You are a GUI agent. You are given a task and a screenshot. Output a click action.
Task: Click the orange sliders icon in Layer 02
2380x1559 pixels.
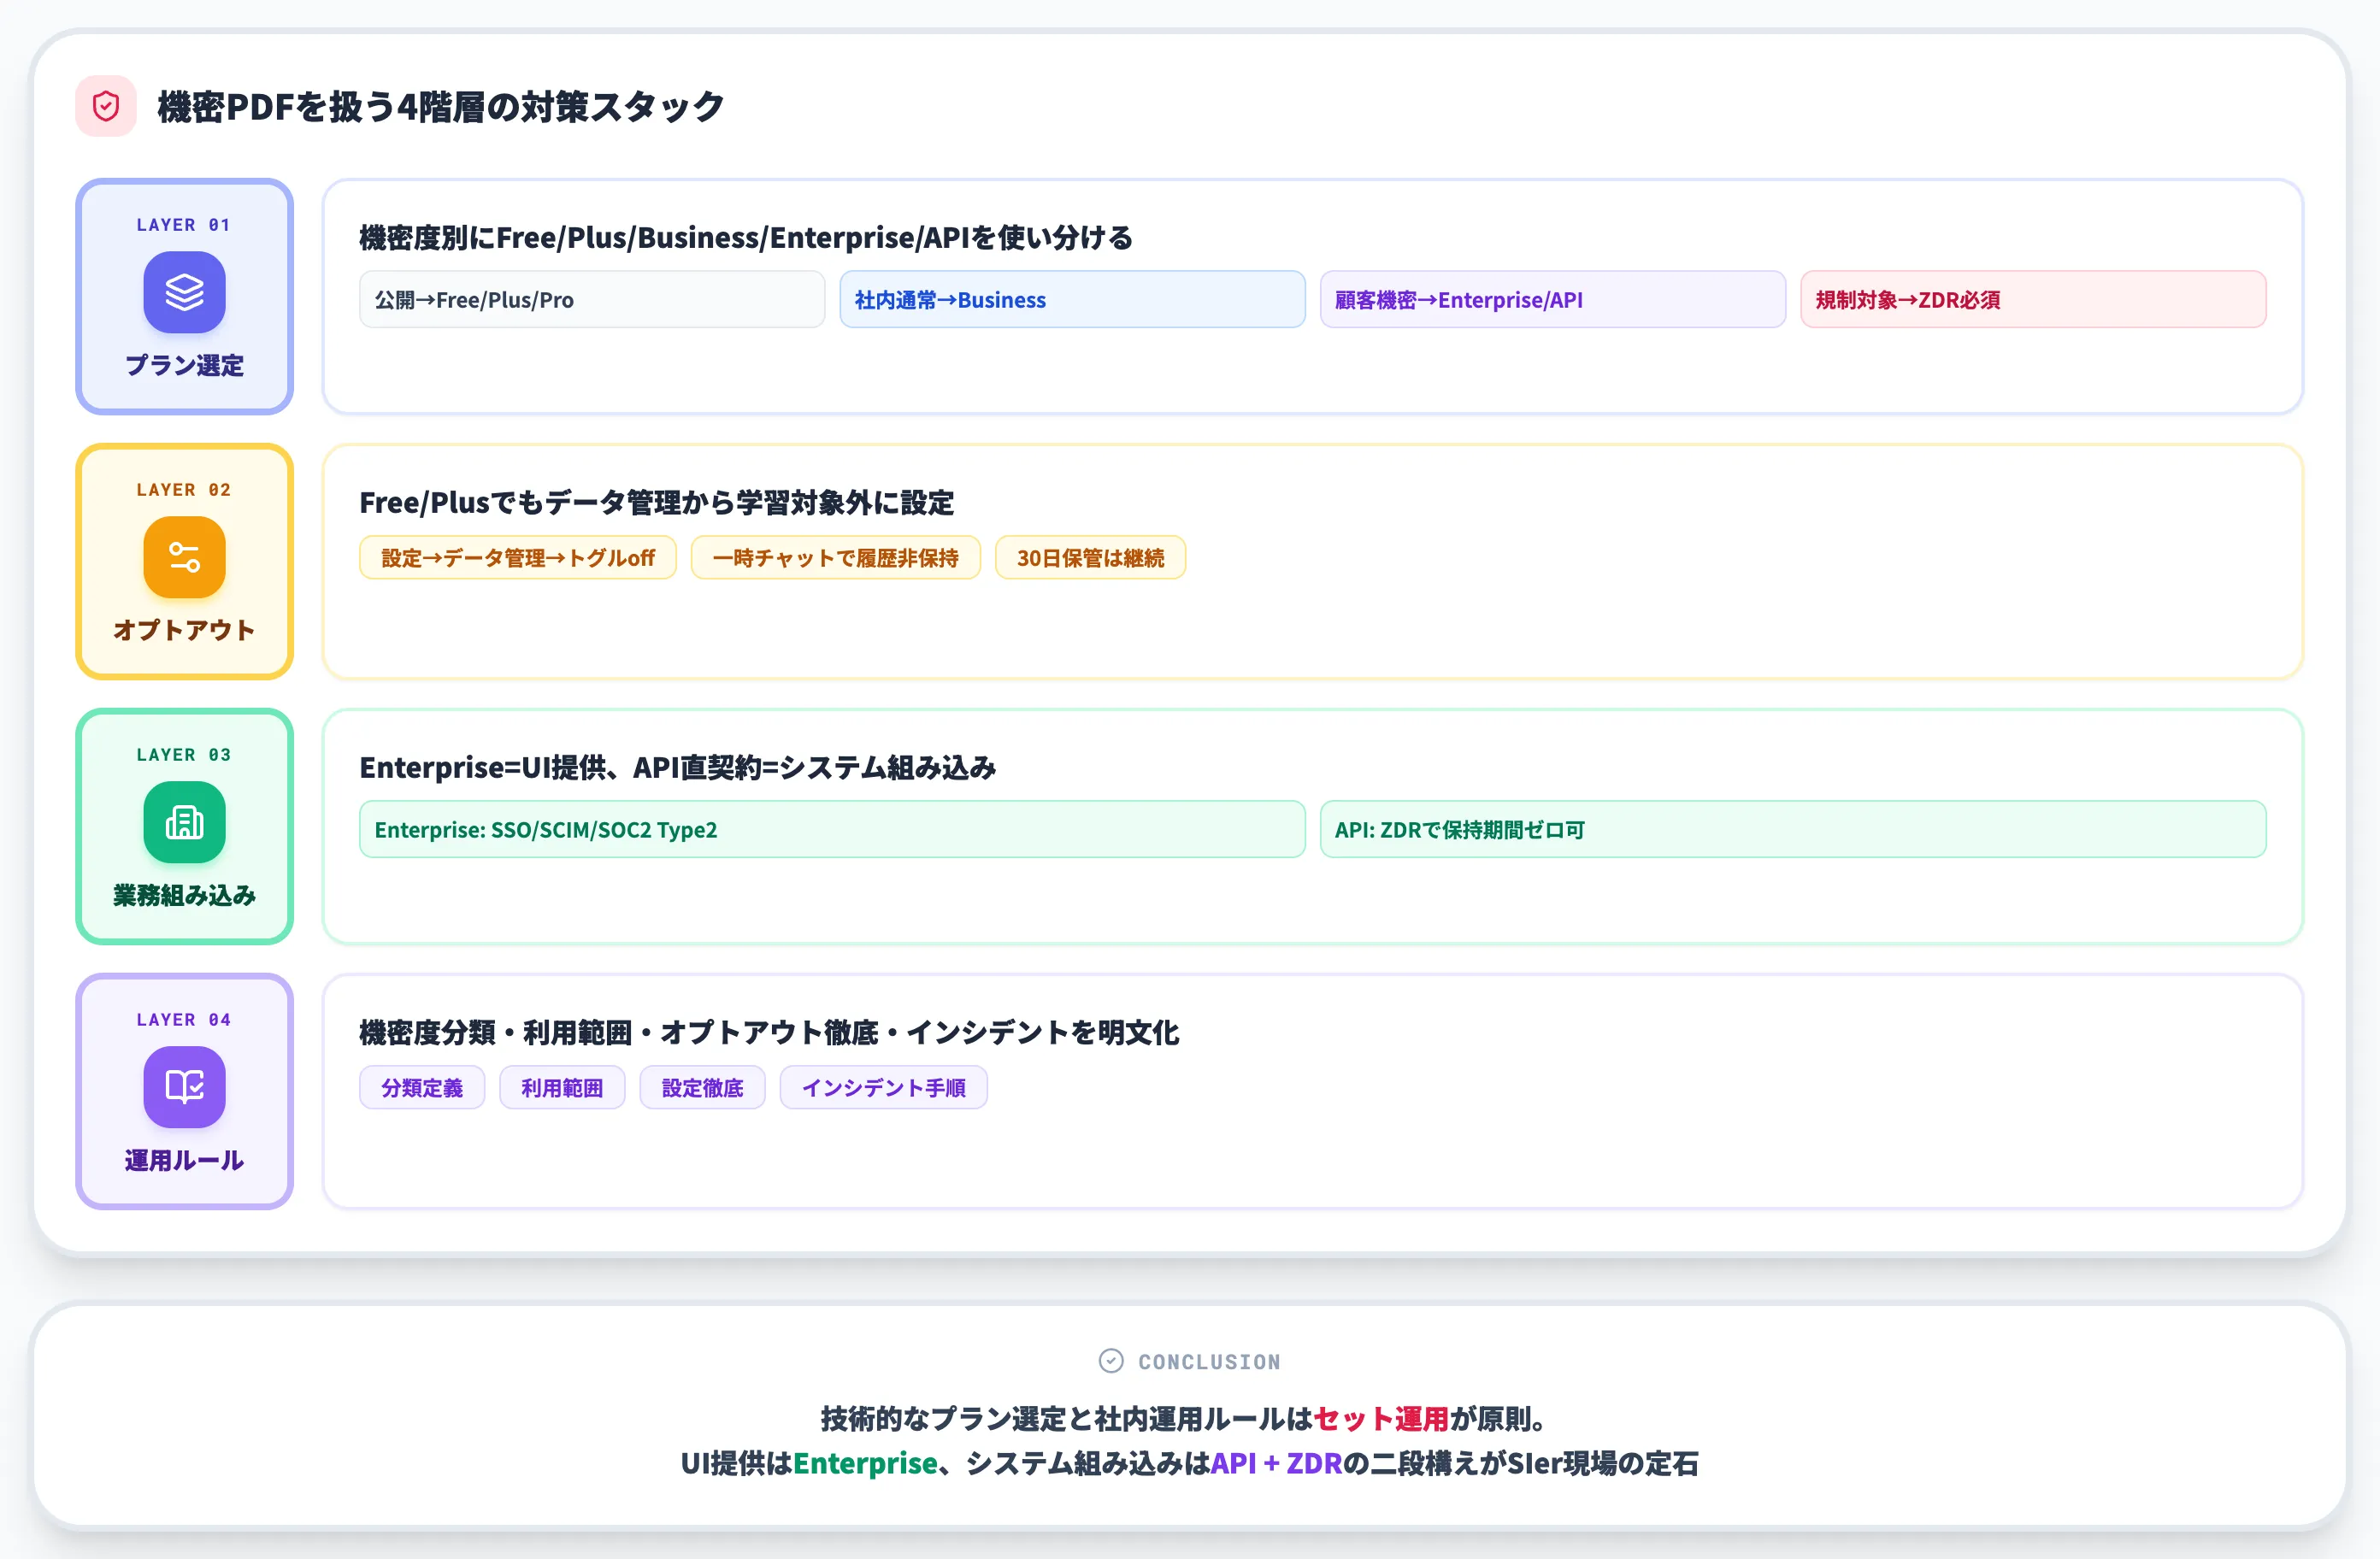click(184, 557)
